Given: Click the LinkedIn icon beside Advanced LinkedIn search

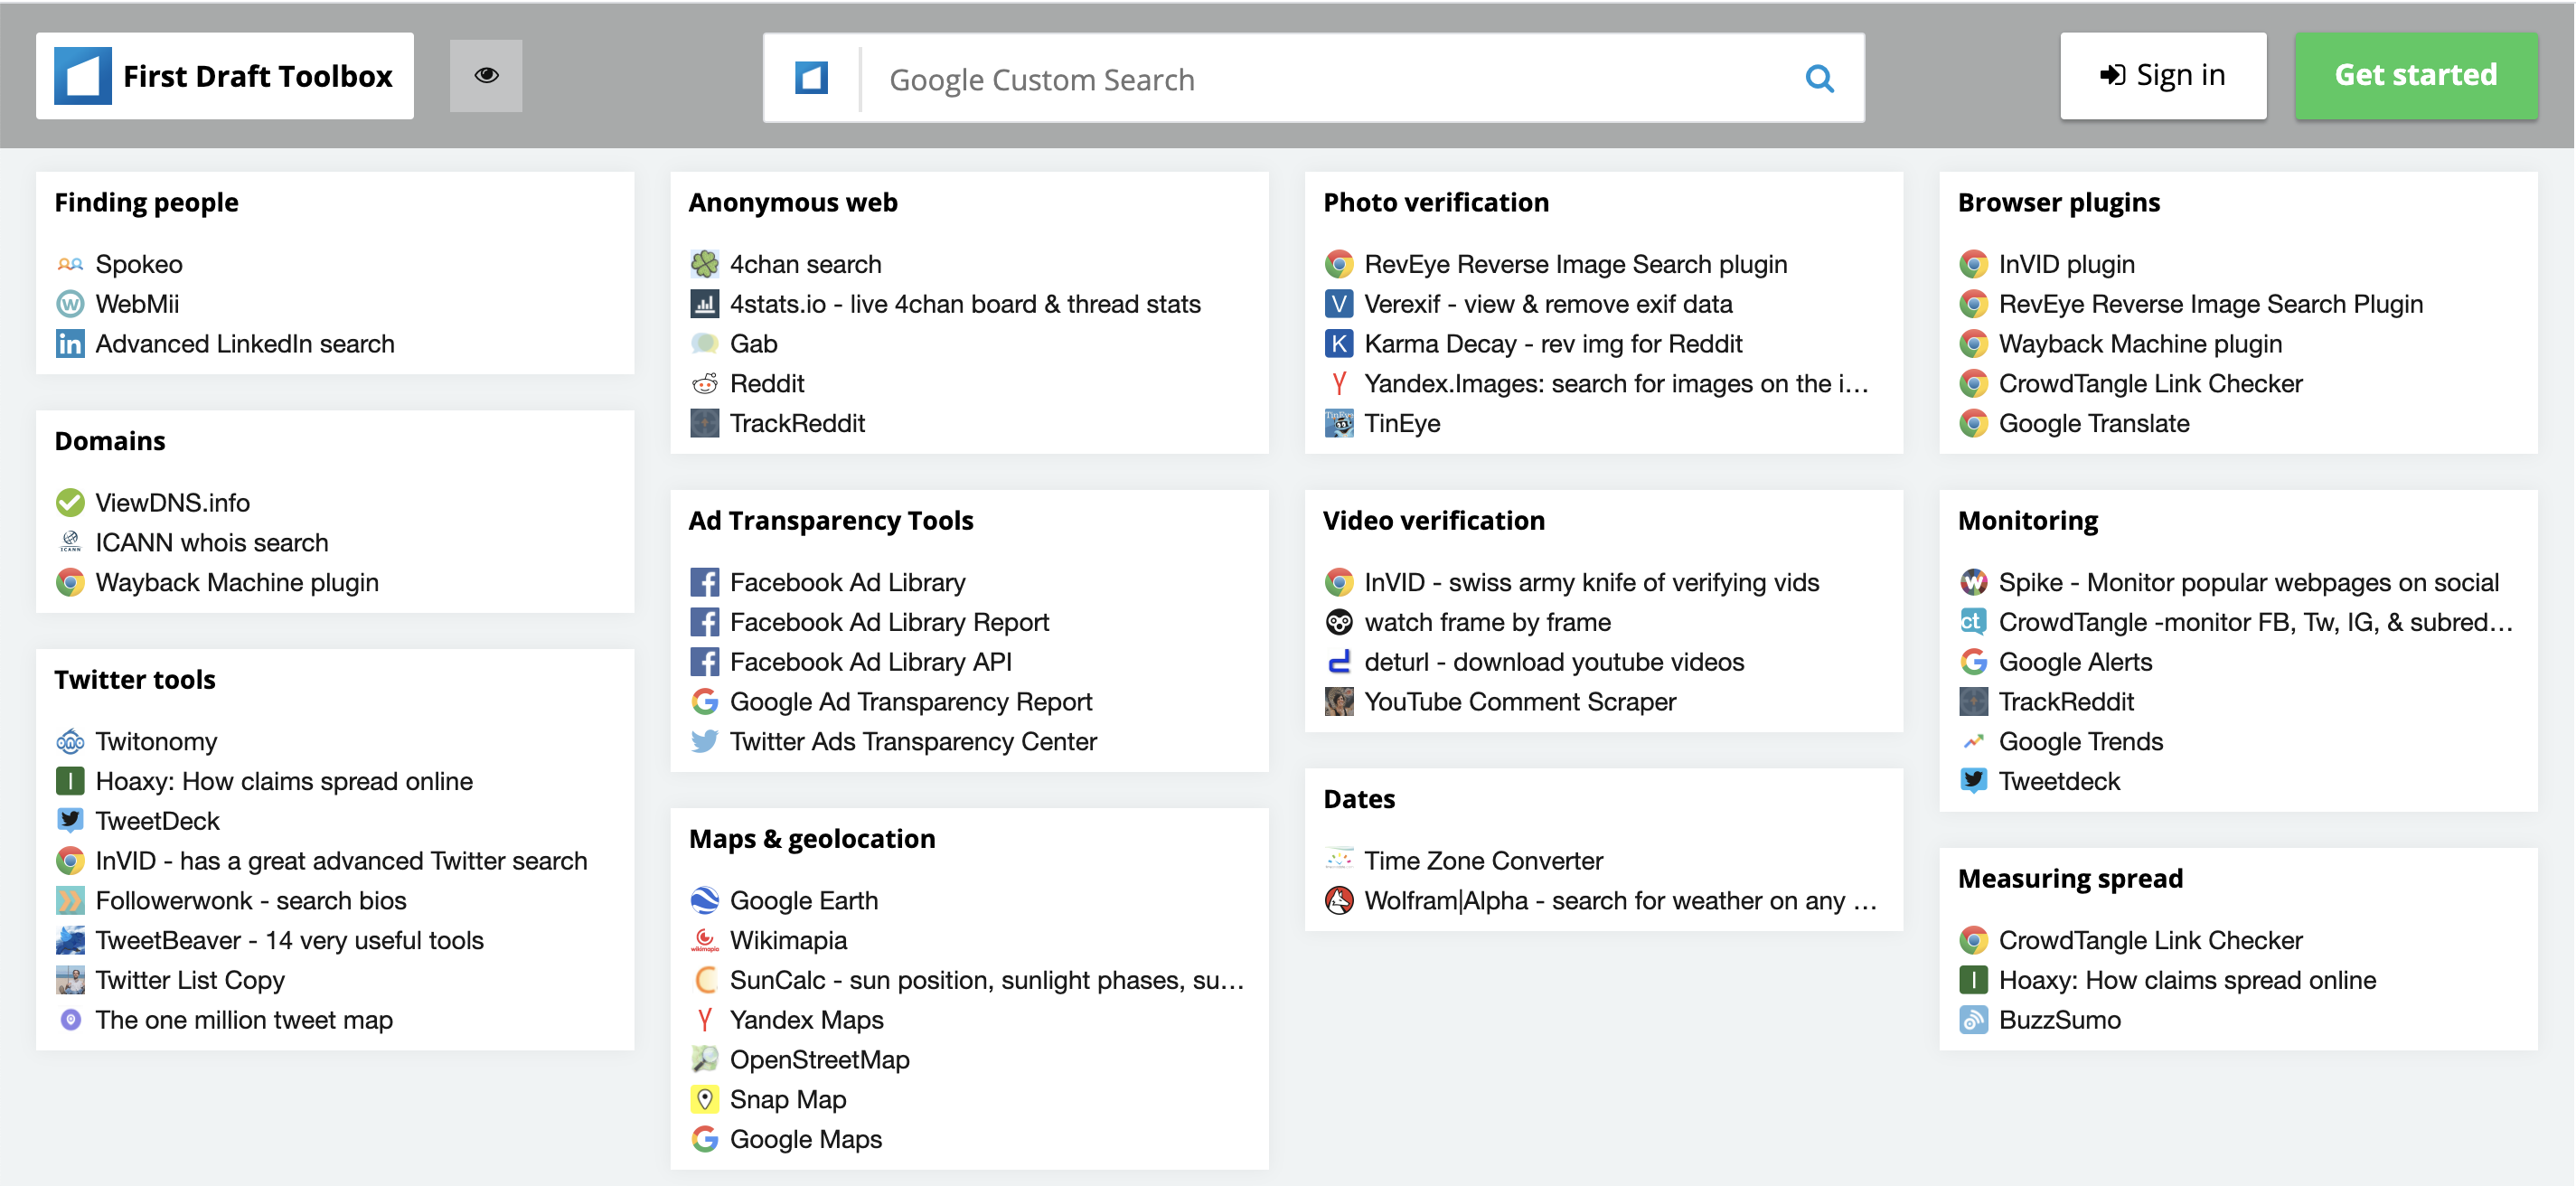Looking at the screenshot, I should point(70,344).
